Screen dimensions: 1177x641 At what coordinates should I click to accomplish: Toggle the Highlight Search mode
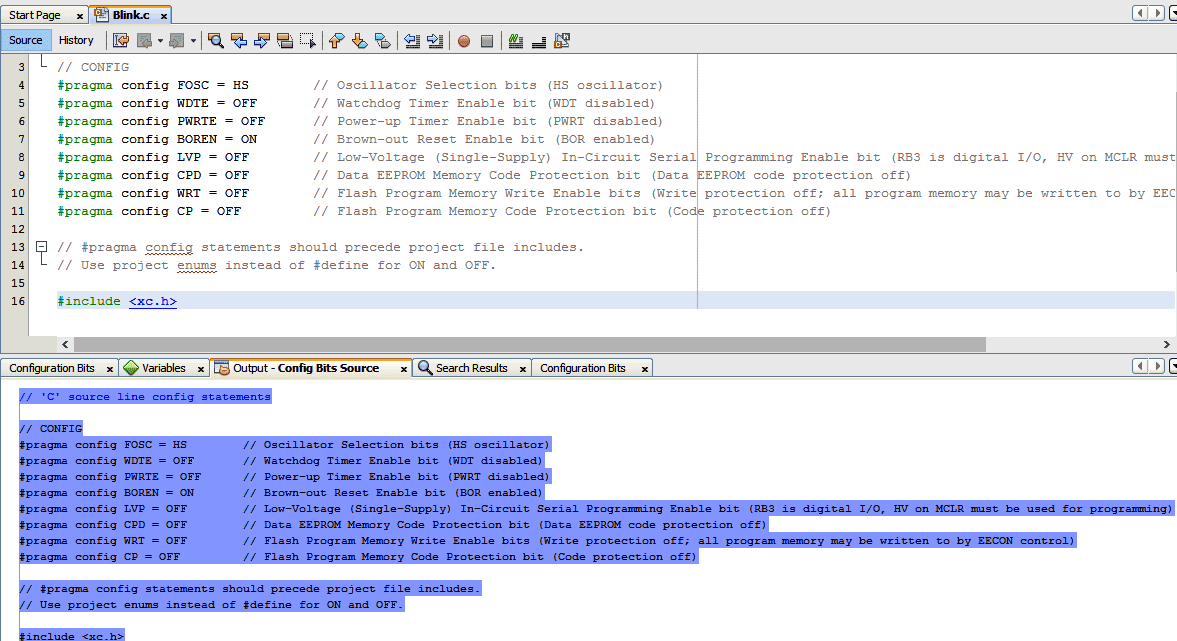(x=284, y=40)
